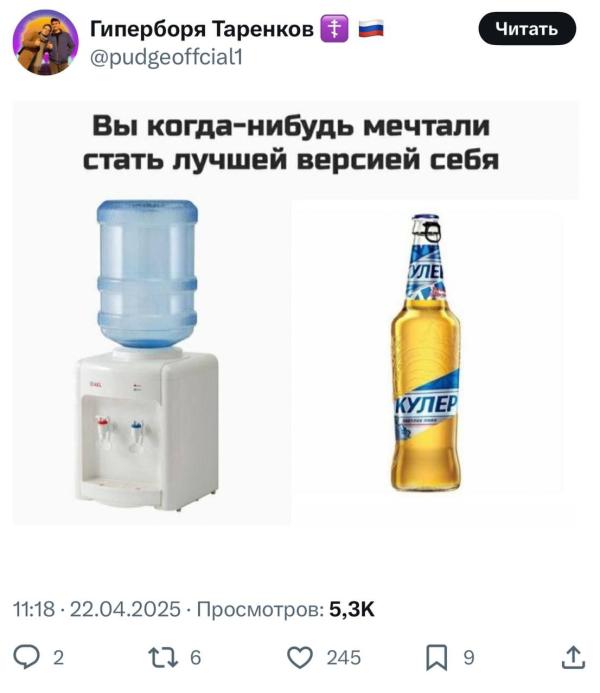600x693 pixels.
Task: Open the water cooler dispenser image
Action: [x=148, y=356]
